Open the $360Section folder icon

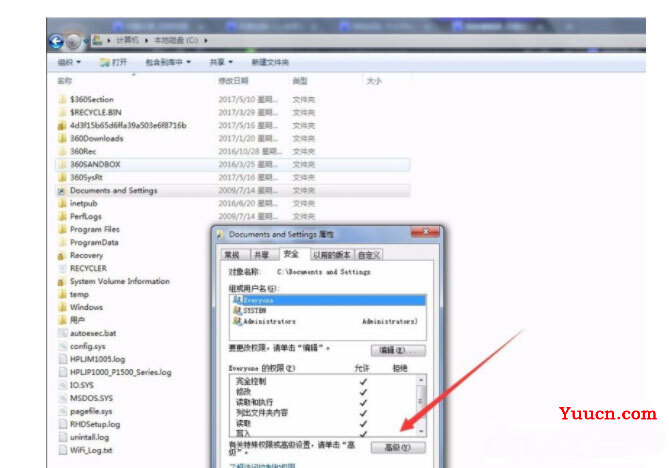tap(63, 99)
